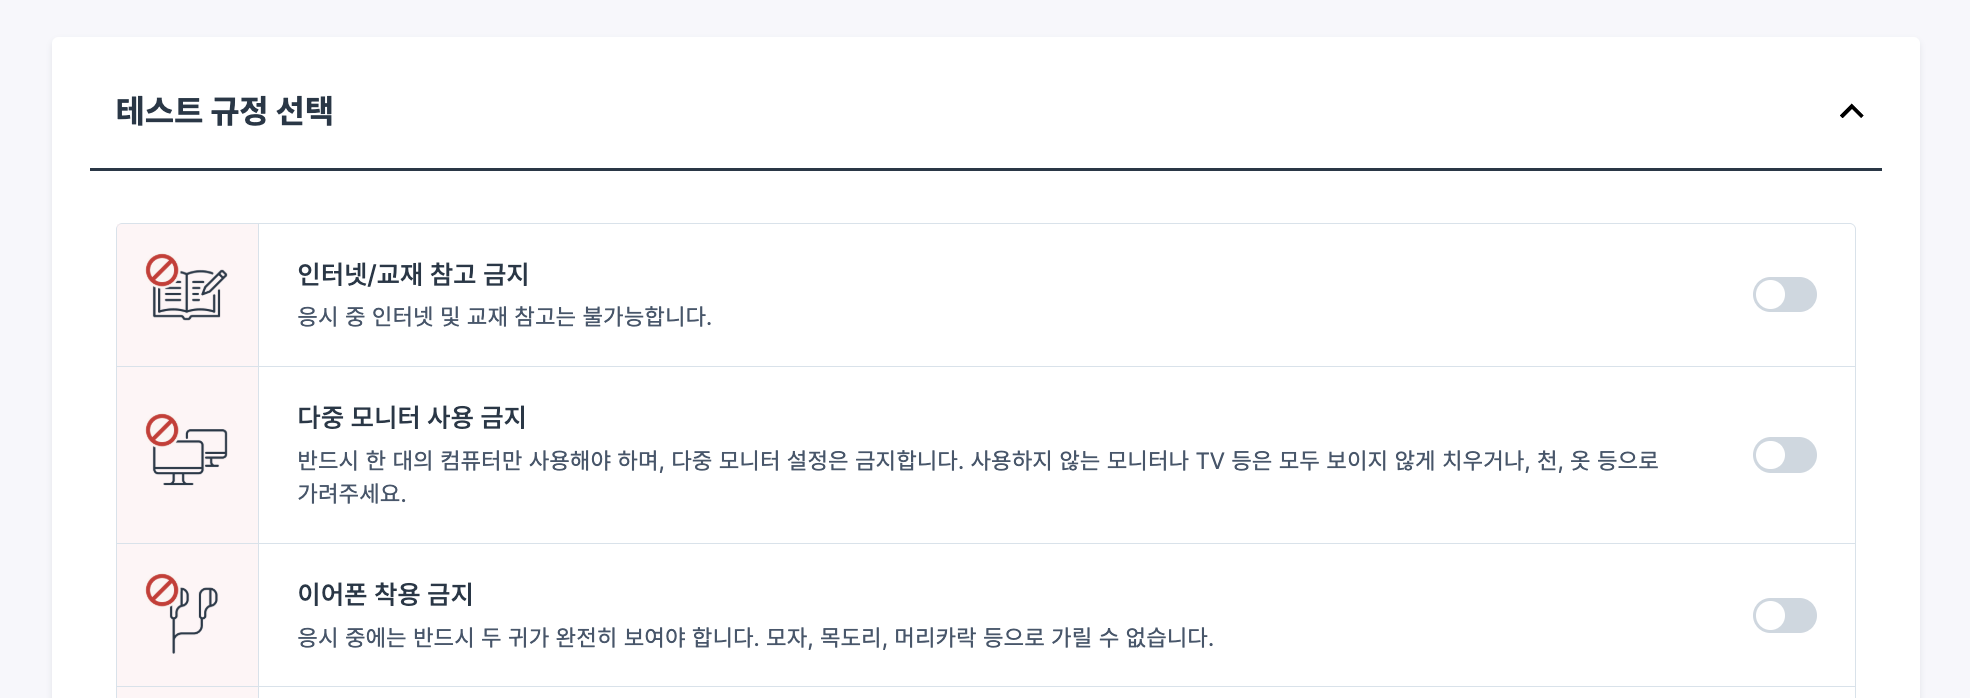Turn on the 다중 모니터 사용 금지 switch
Screen dimensions: 1970x698
1784,455
